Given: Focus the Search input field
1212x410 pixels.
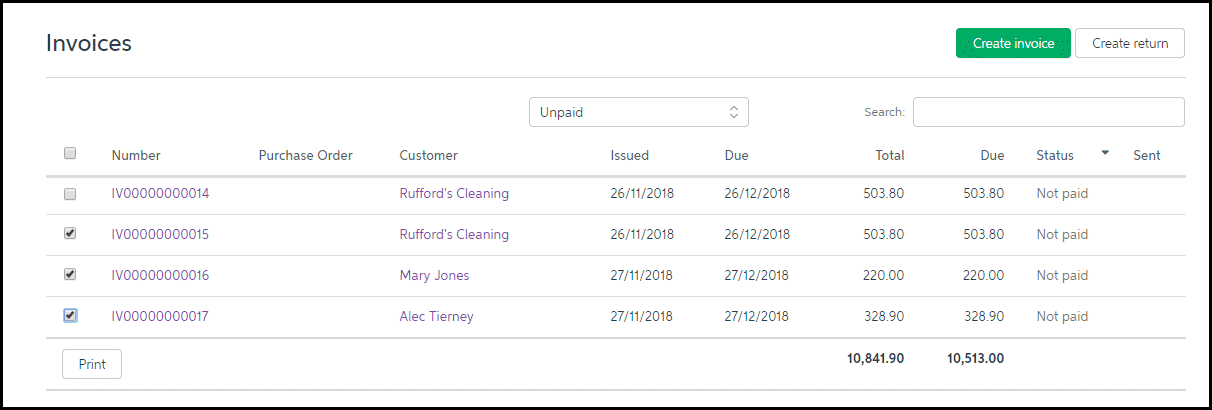Looking at the screenshot, I should click(x=1048, y=112).
